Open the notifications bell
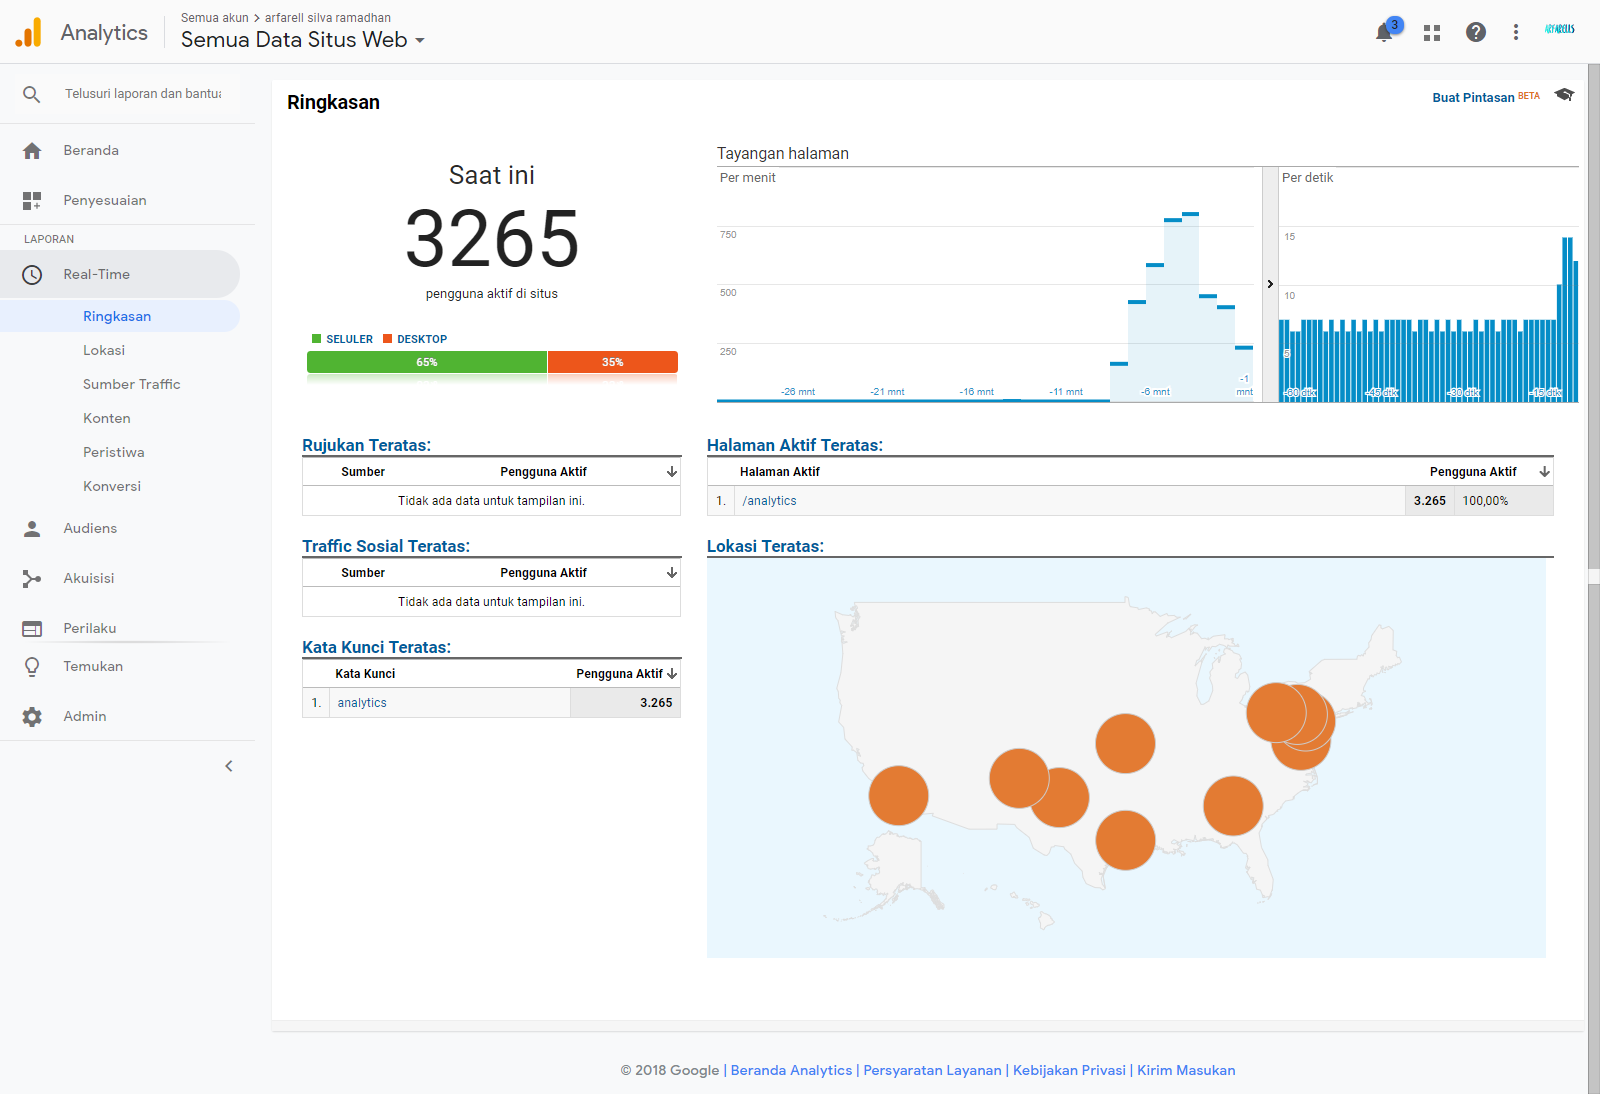 (1384, 33)
